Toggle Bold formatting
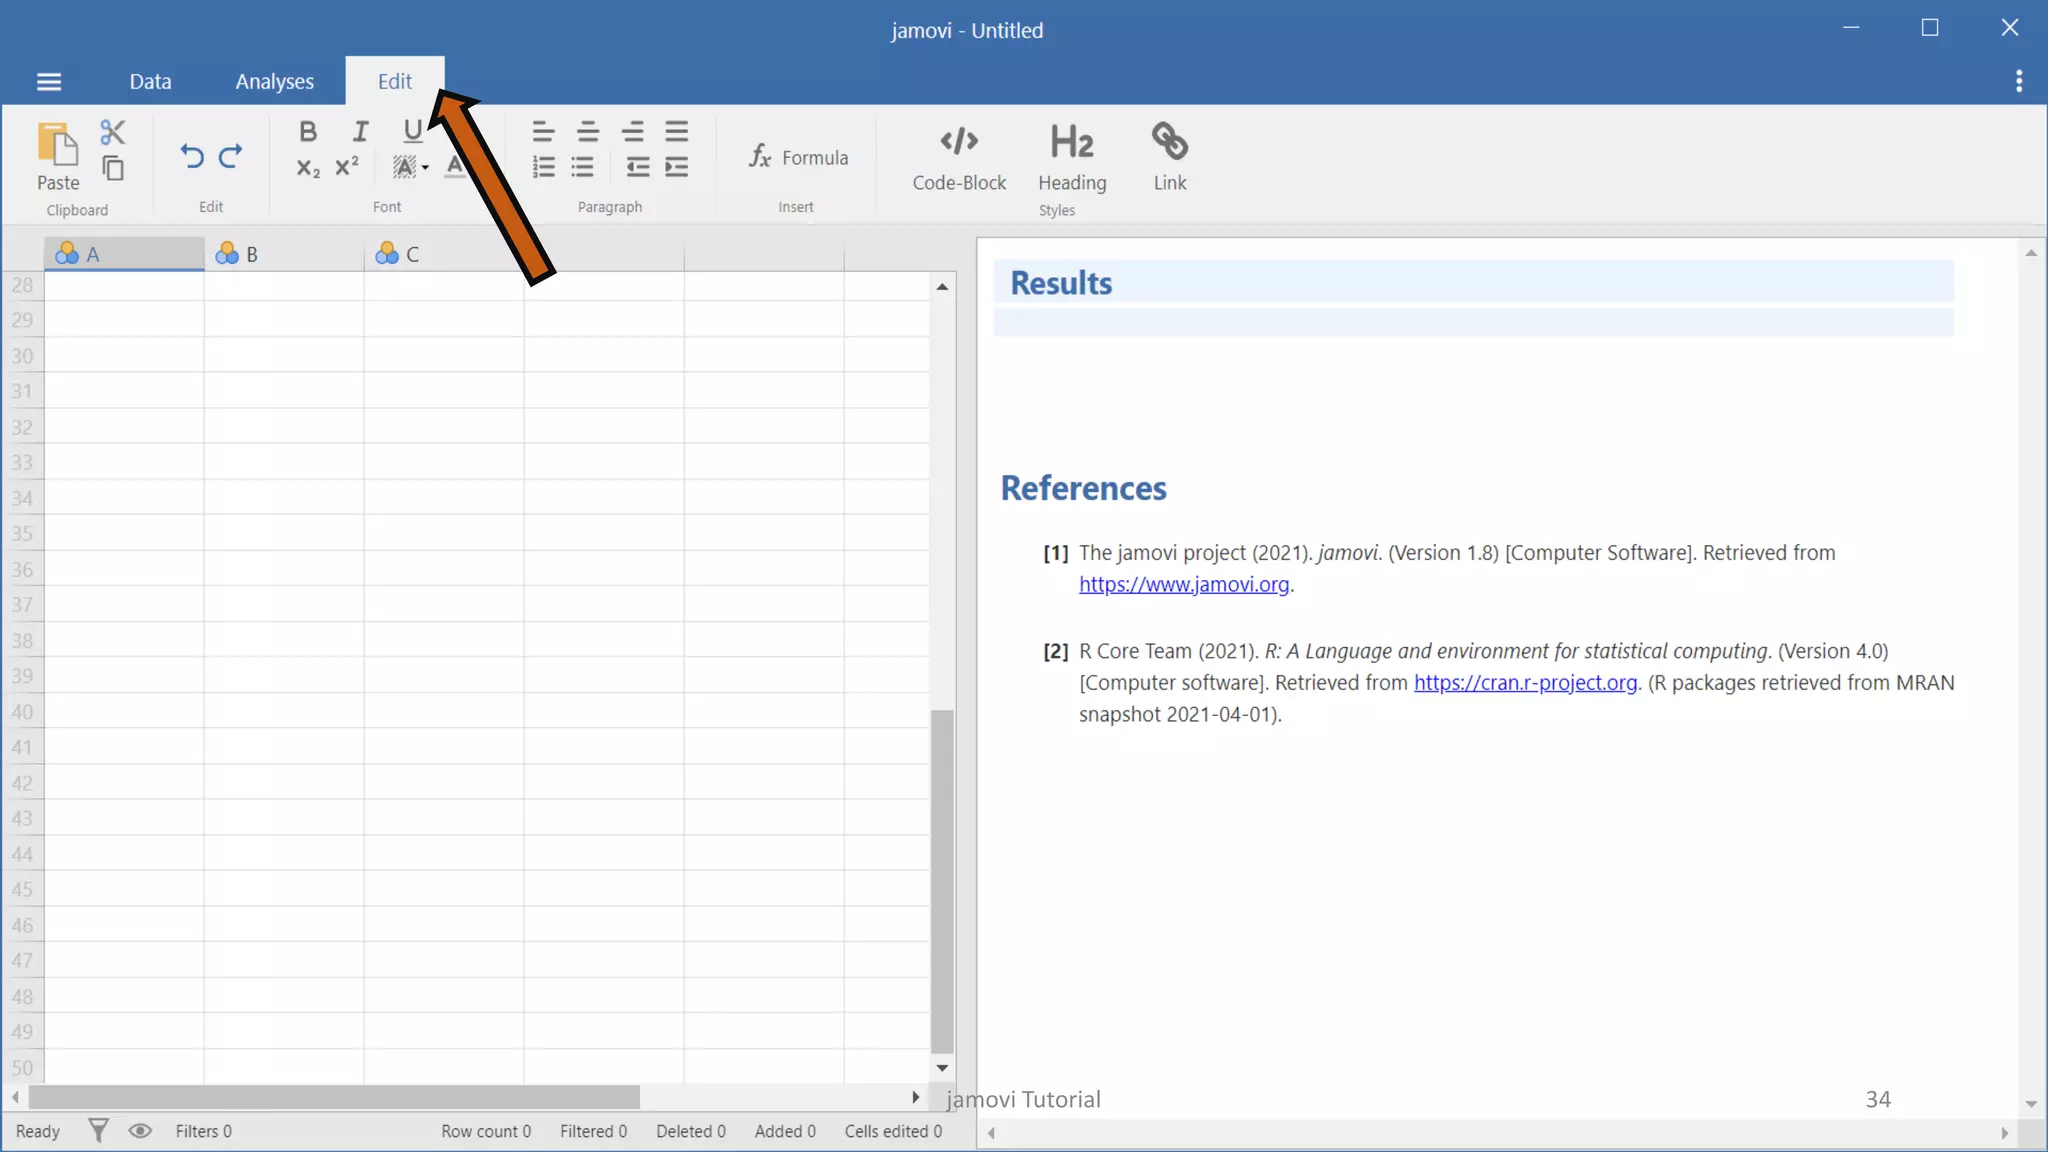Screen dimensions: 2048x1152 click(308, 131)
